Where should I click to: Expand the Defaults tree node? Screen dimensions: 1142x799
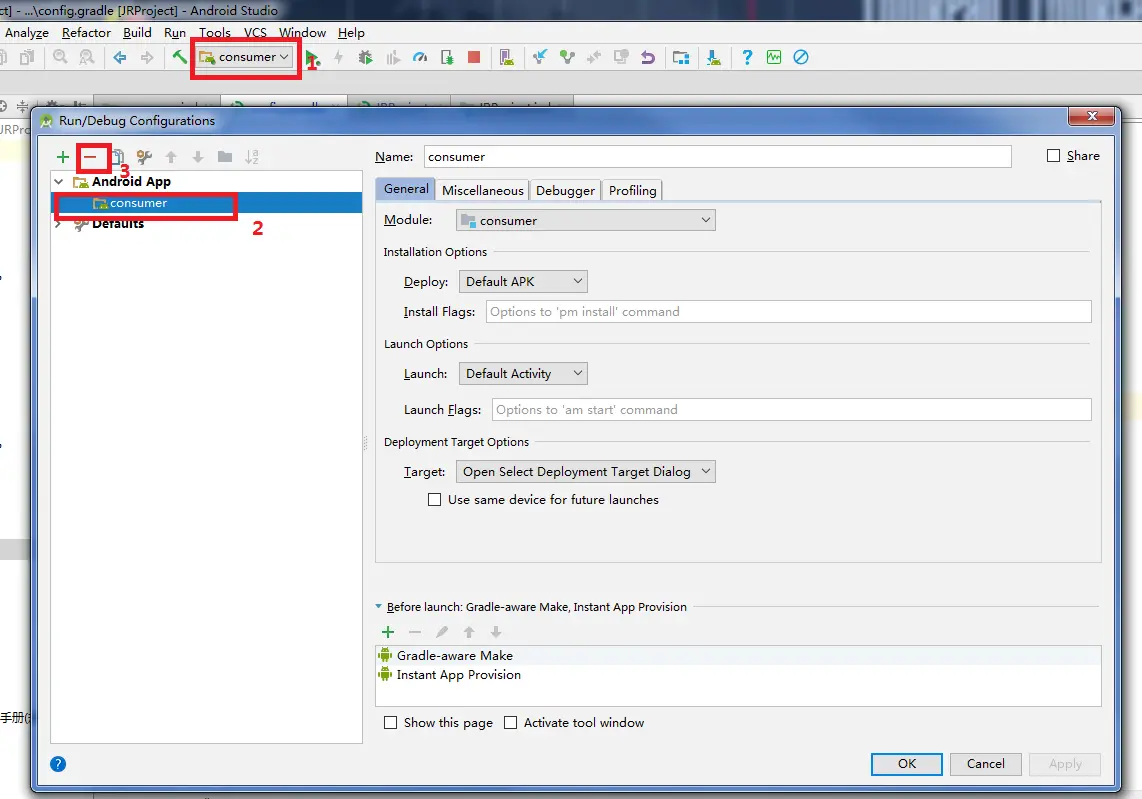58,224
